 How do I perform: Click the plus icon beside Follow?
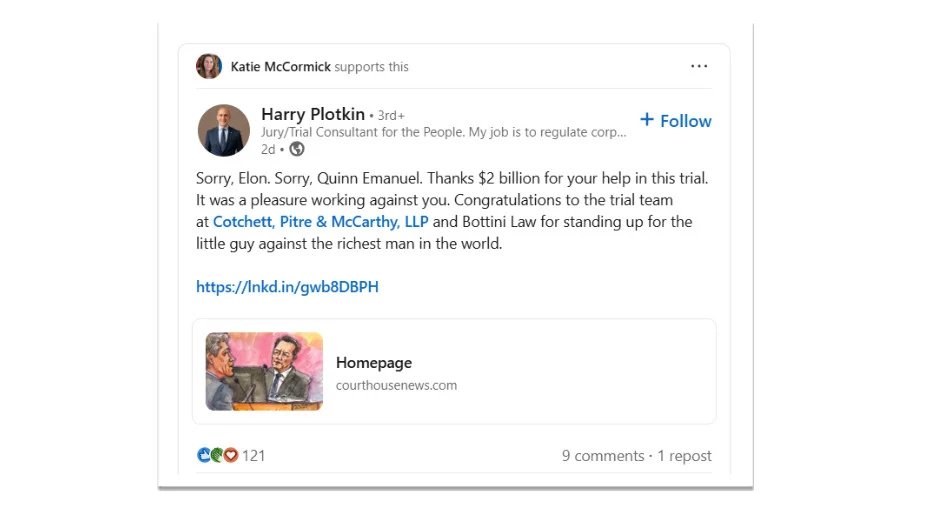[x=647, y=120]
